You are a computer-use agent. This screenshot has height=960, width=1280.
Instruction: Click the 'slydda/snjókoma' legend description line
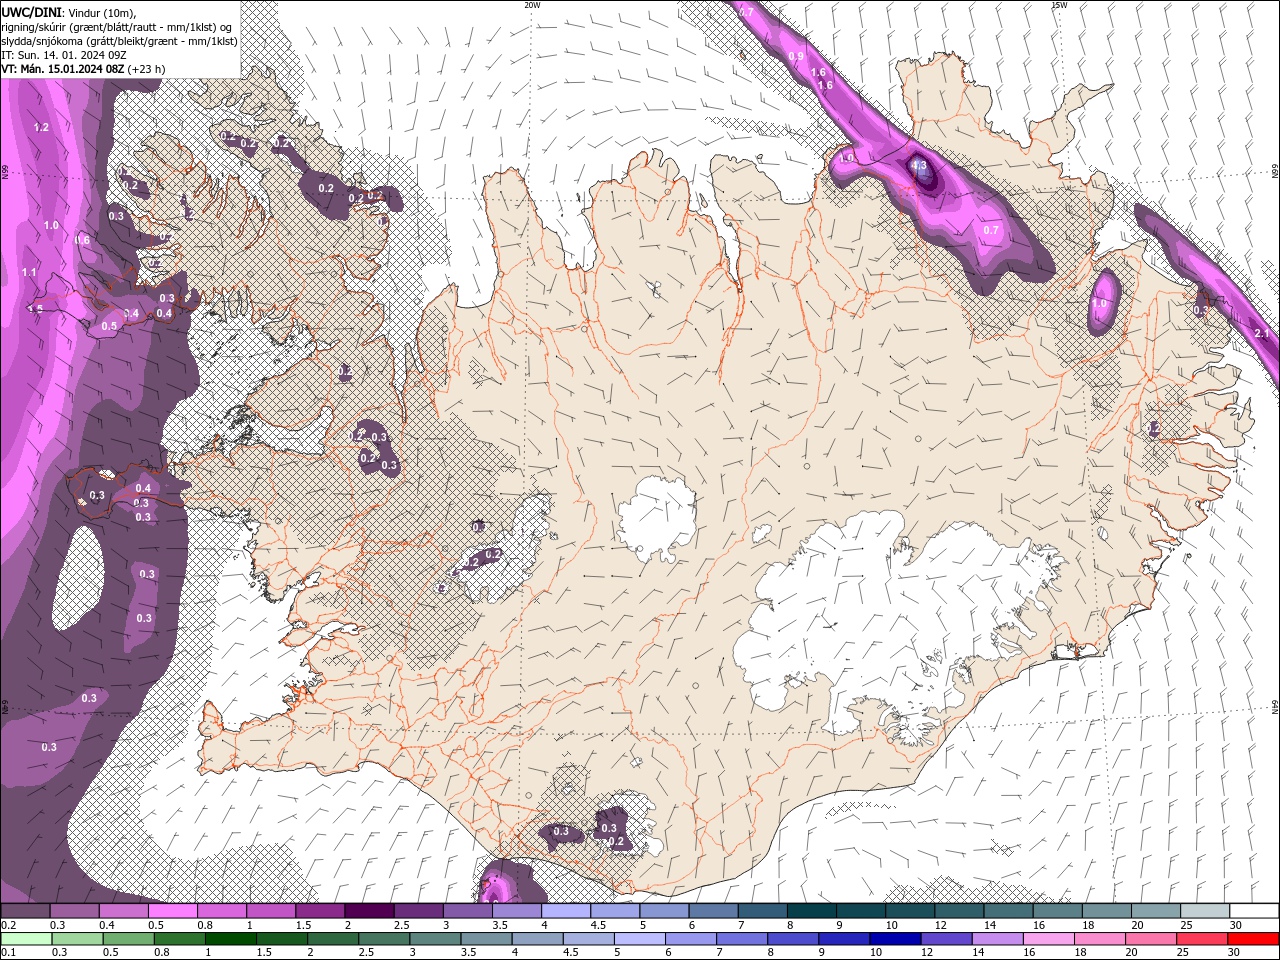pyautogui.click(x=119, y=41)
